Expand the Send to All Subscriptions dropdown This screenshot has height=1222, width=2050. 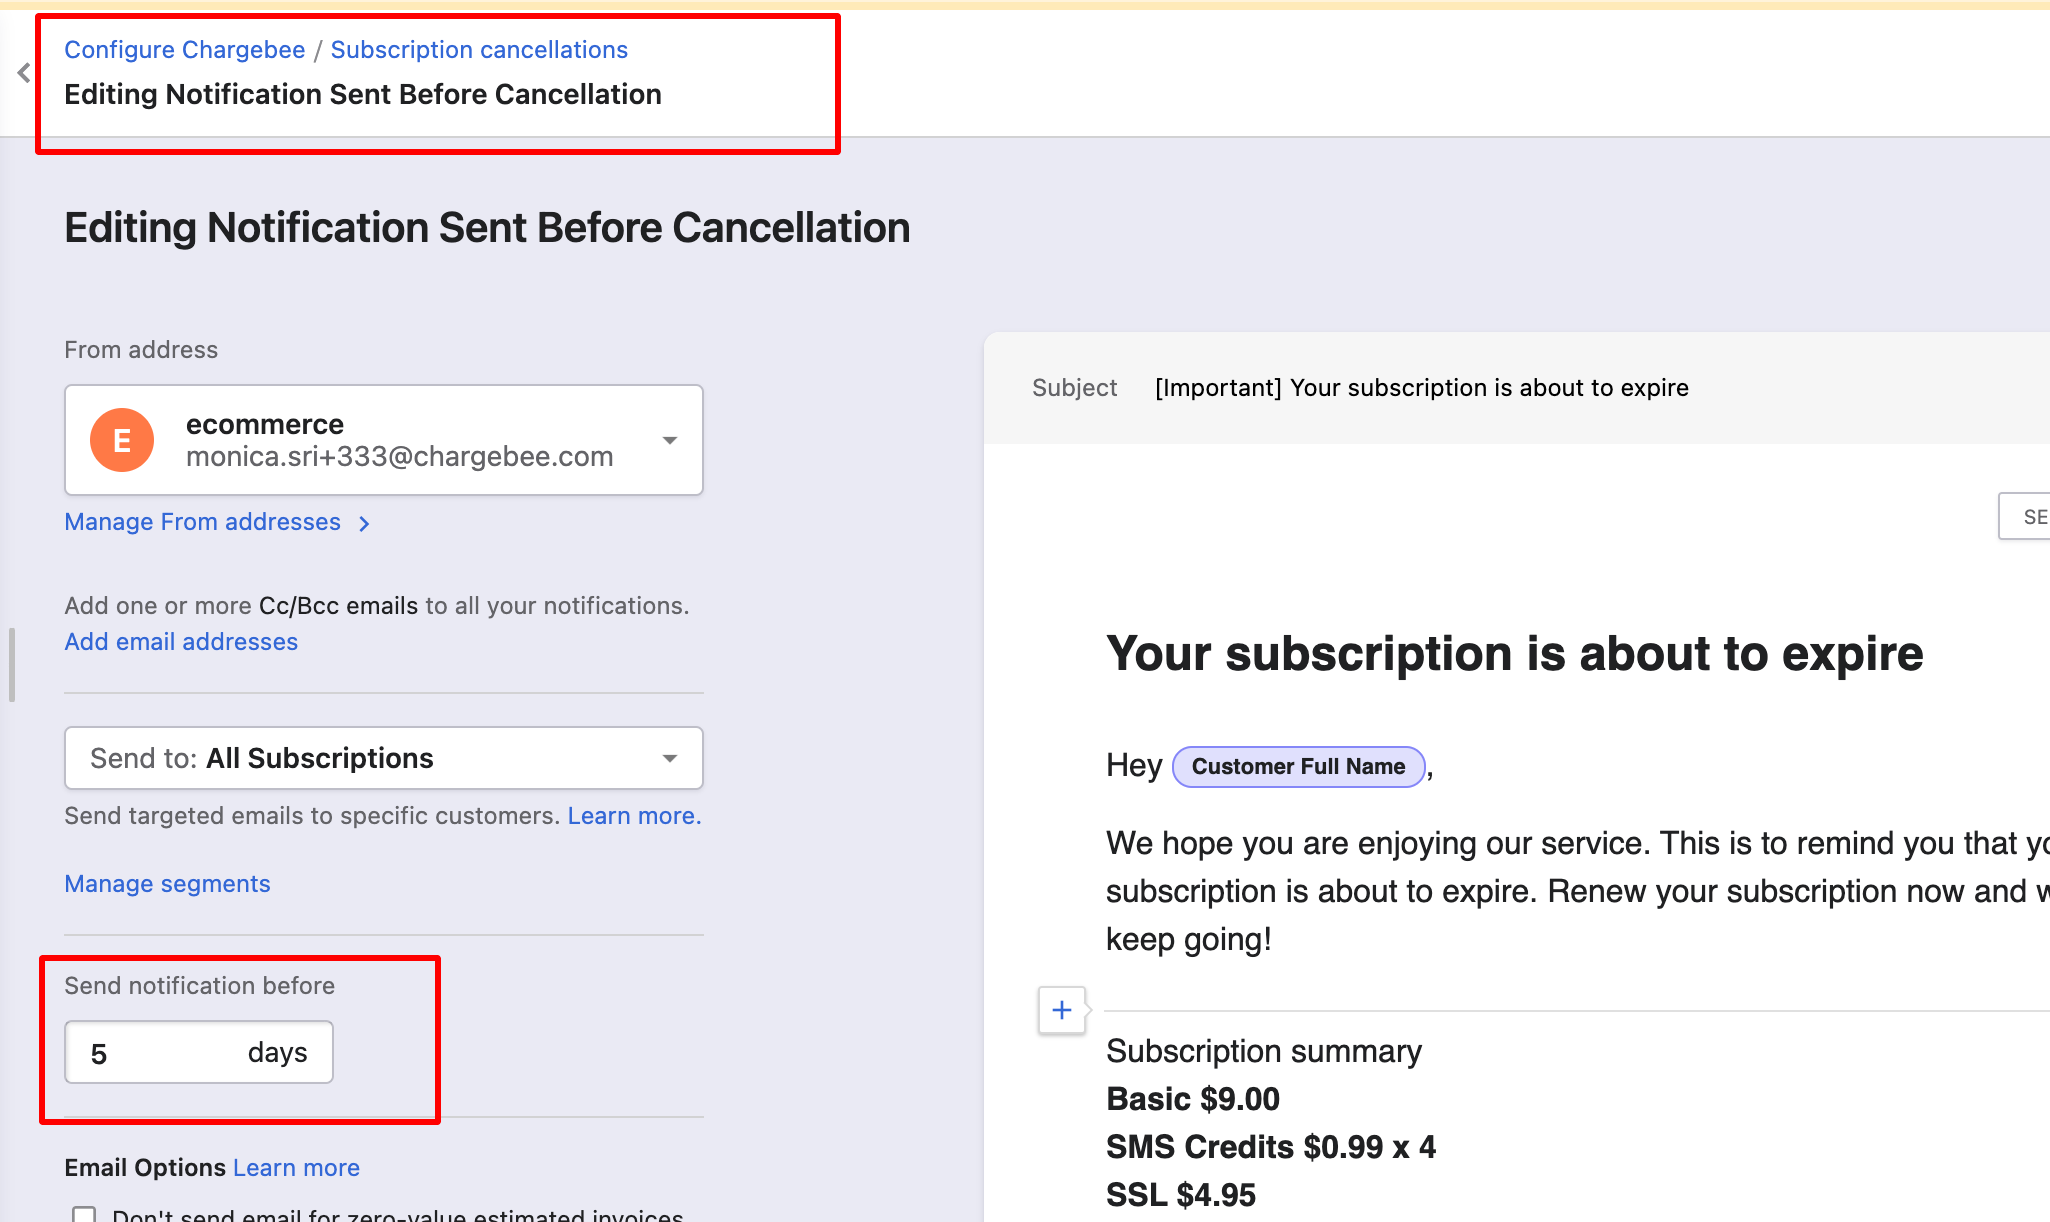[670, 758]
